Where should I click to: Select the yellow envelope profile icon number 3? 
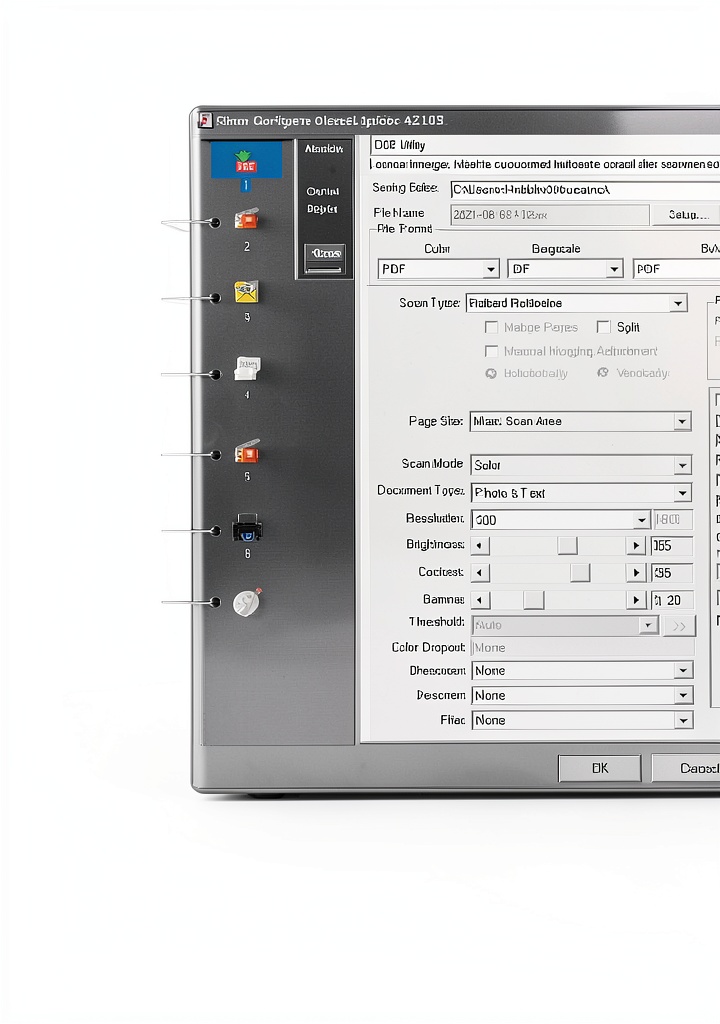(x=246, y=291)
